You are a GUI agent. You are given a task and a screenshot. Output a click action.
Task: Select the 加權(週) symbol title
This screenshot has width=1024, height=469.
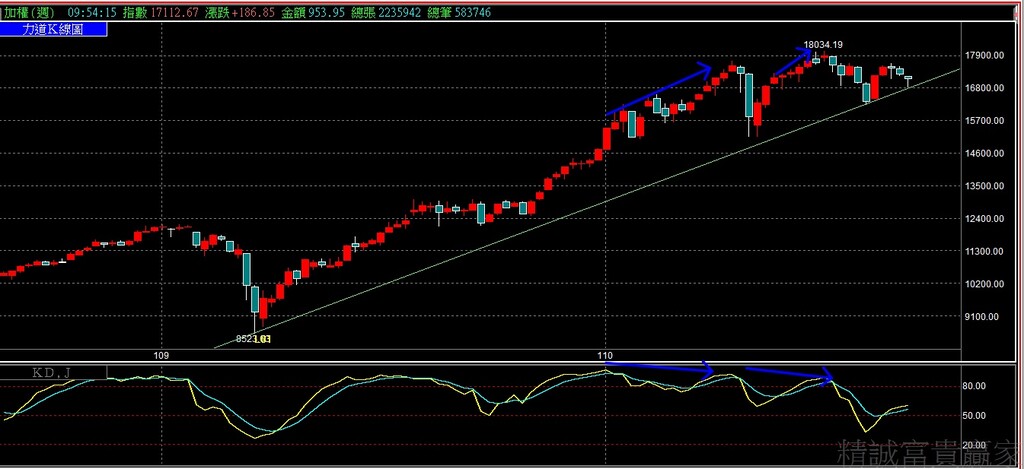[x=30, y=12]
